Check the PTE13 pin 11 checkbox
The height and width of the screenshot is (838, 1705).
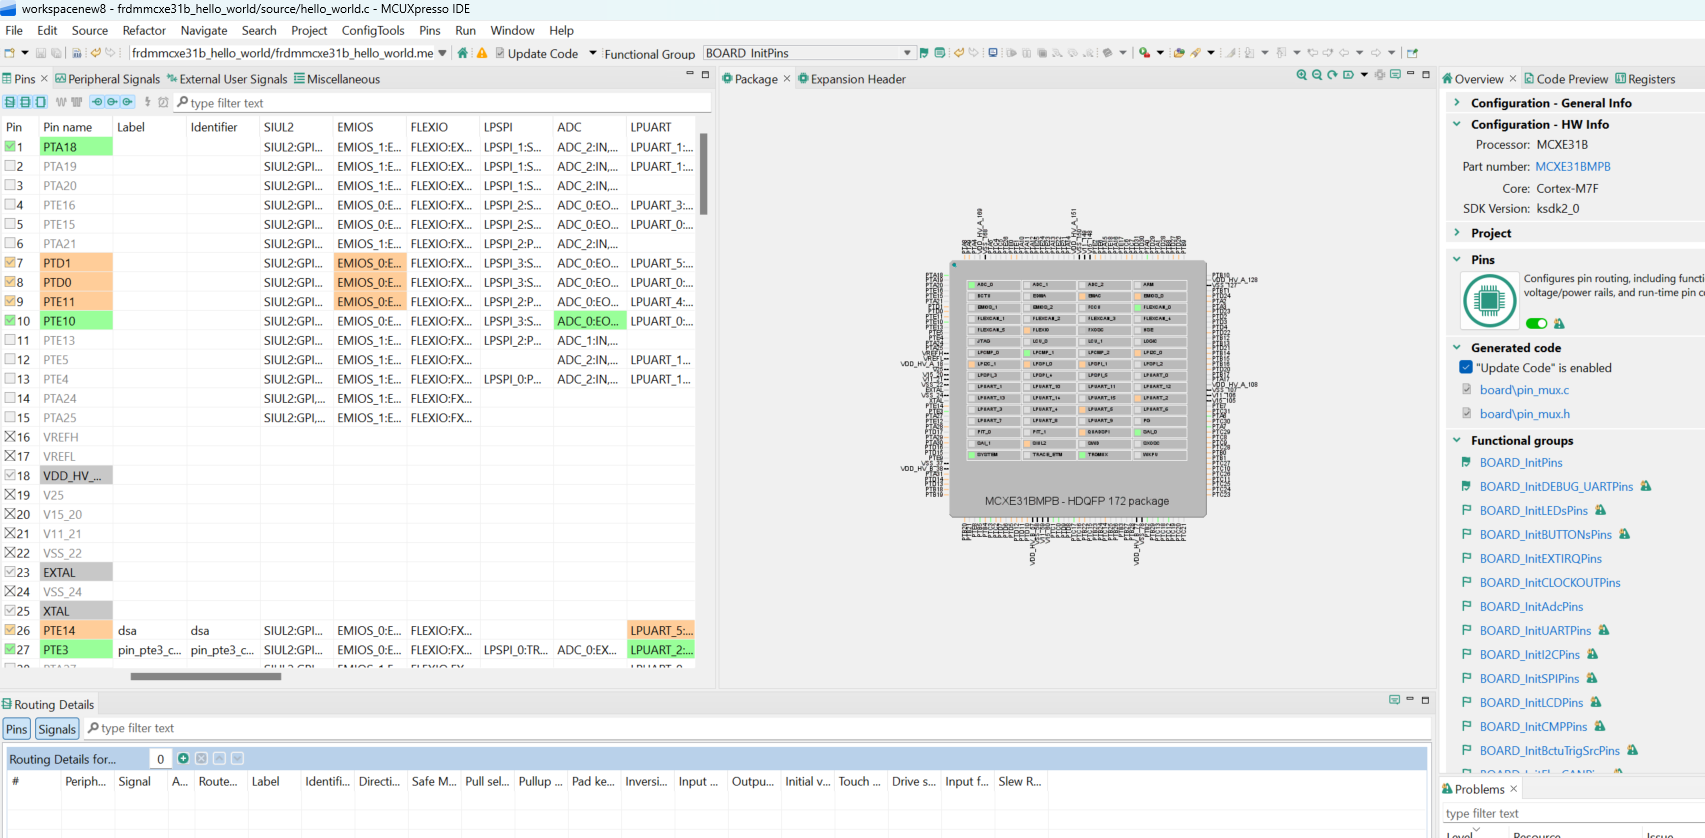click(10, 340)
